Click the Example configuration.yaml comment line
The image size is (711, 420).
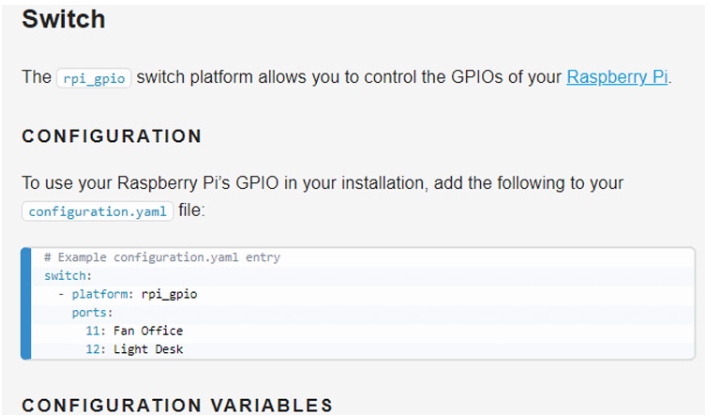pyautogui.click(x=161, y=258)
